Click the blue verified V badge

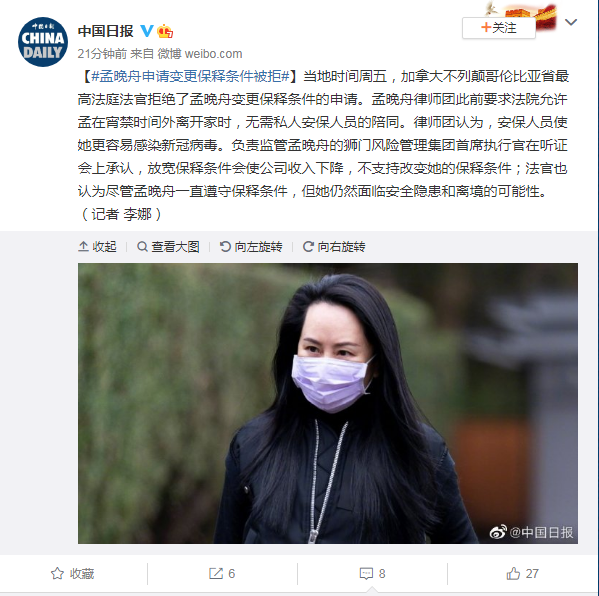(x=147, y=31)
